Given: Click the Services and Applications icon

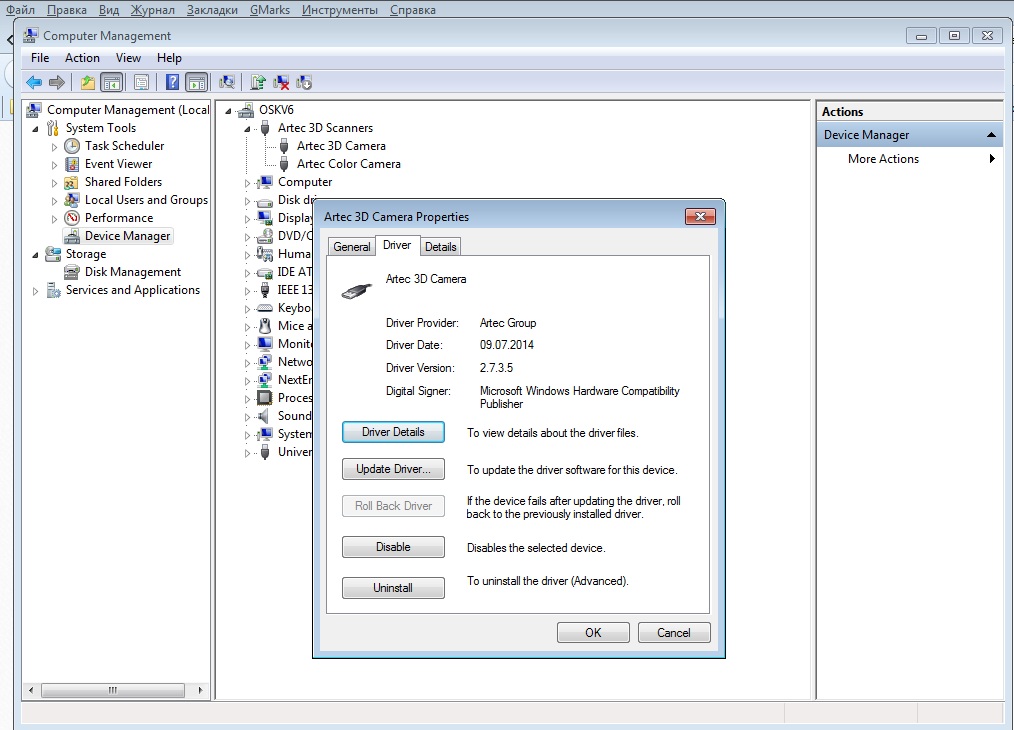Looking at the screenshot, I should tap(53, 290).
